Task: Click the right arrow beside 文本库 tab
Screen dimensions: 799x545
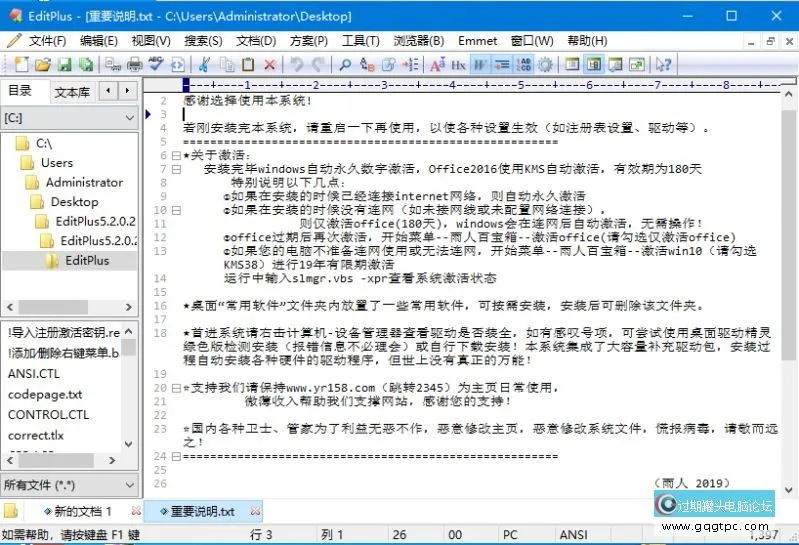Action: [127, 91]
